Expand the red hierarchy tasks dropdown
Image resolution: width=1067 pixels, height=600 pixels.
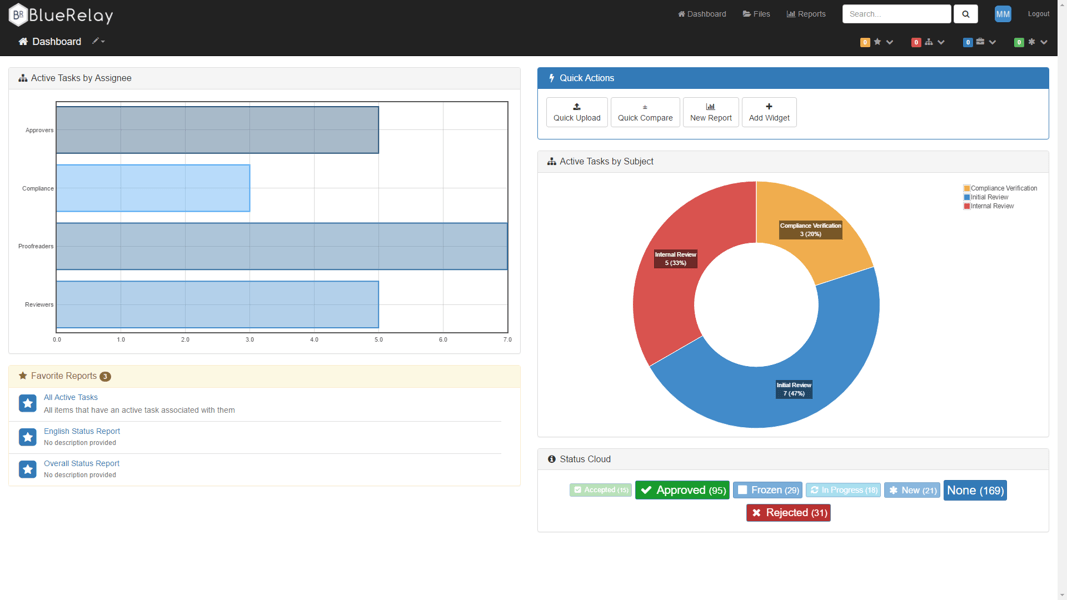(x=929, y=42)
